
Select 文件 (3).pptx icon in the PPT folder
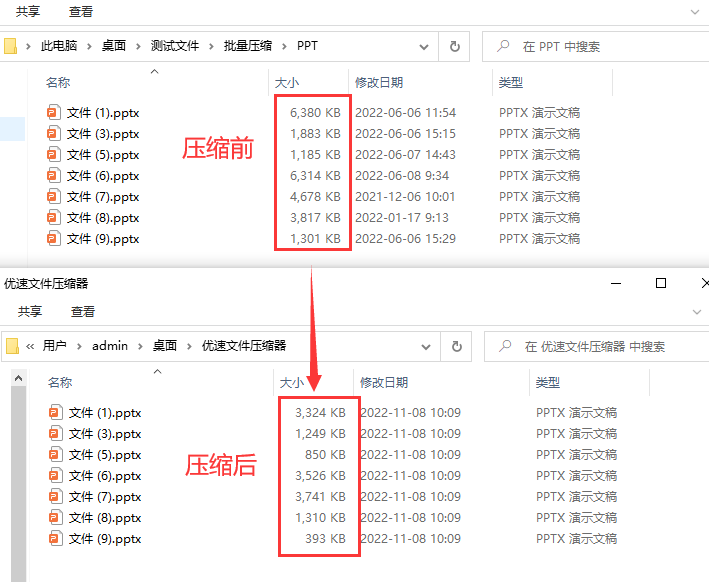tap(53, 133)
